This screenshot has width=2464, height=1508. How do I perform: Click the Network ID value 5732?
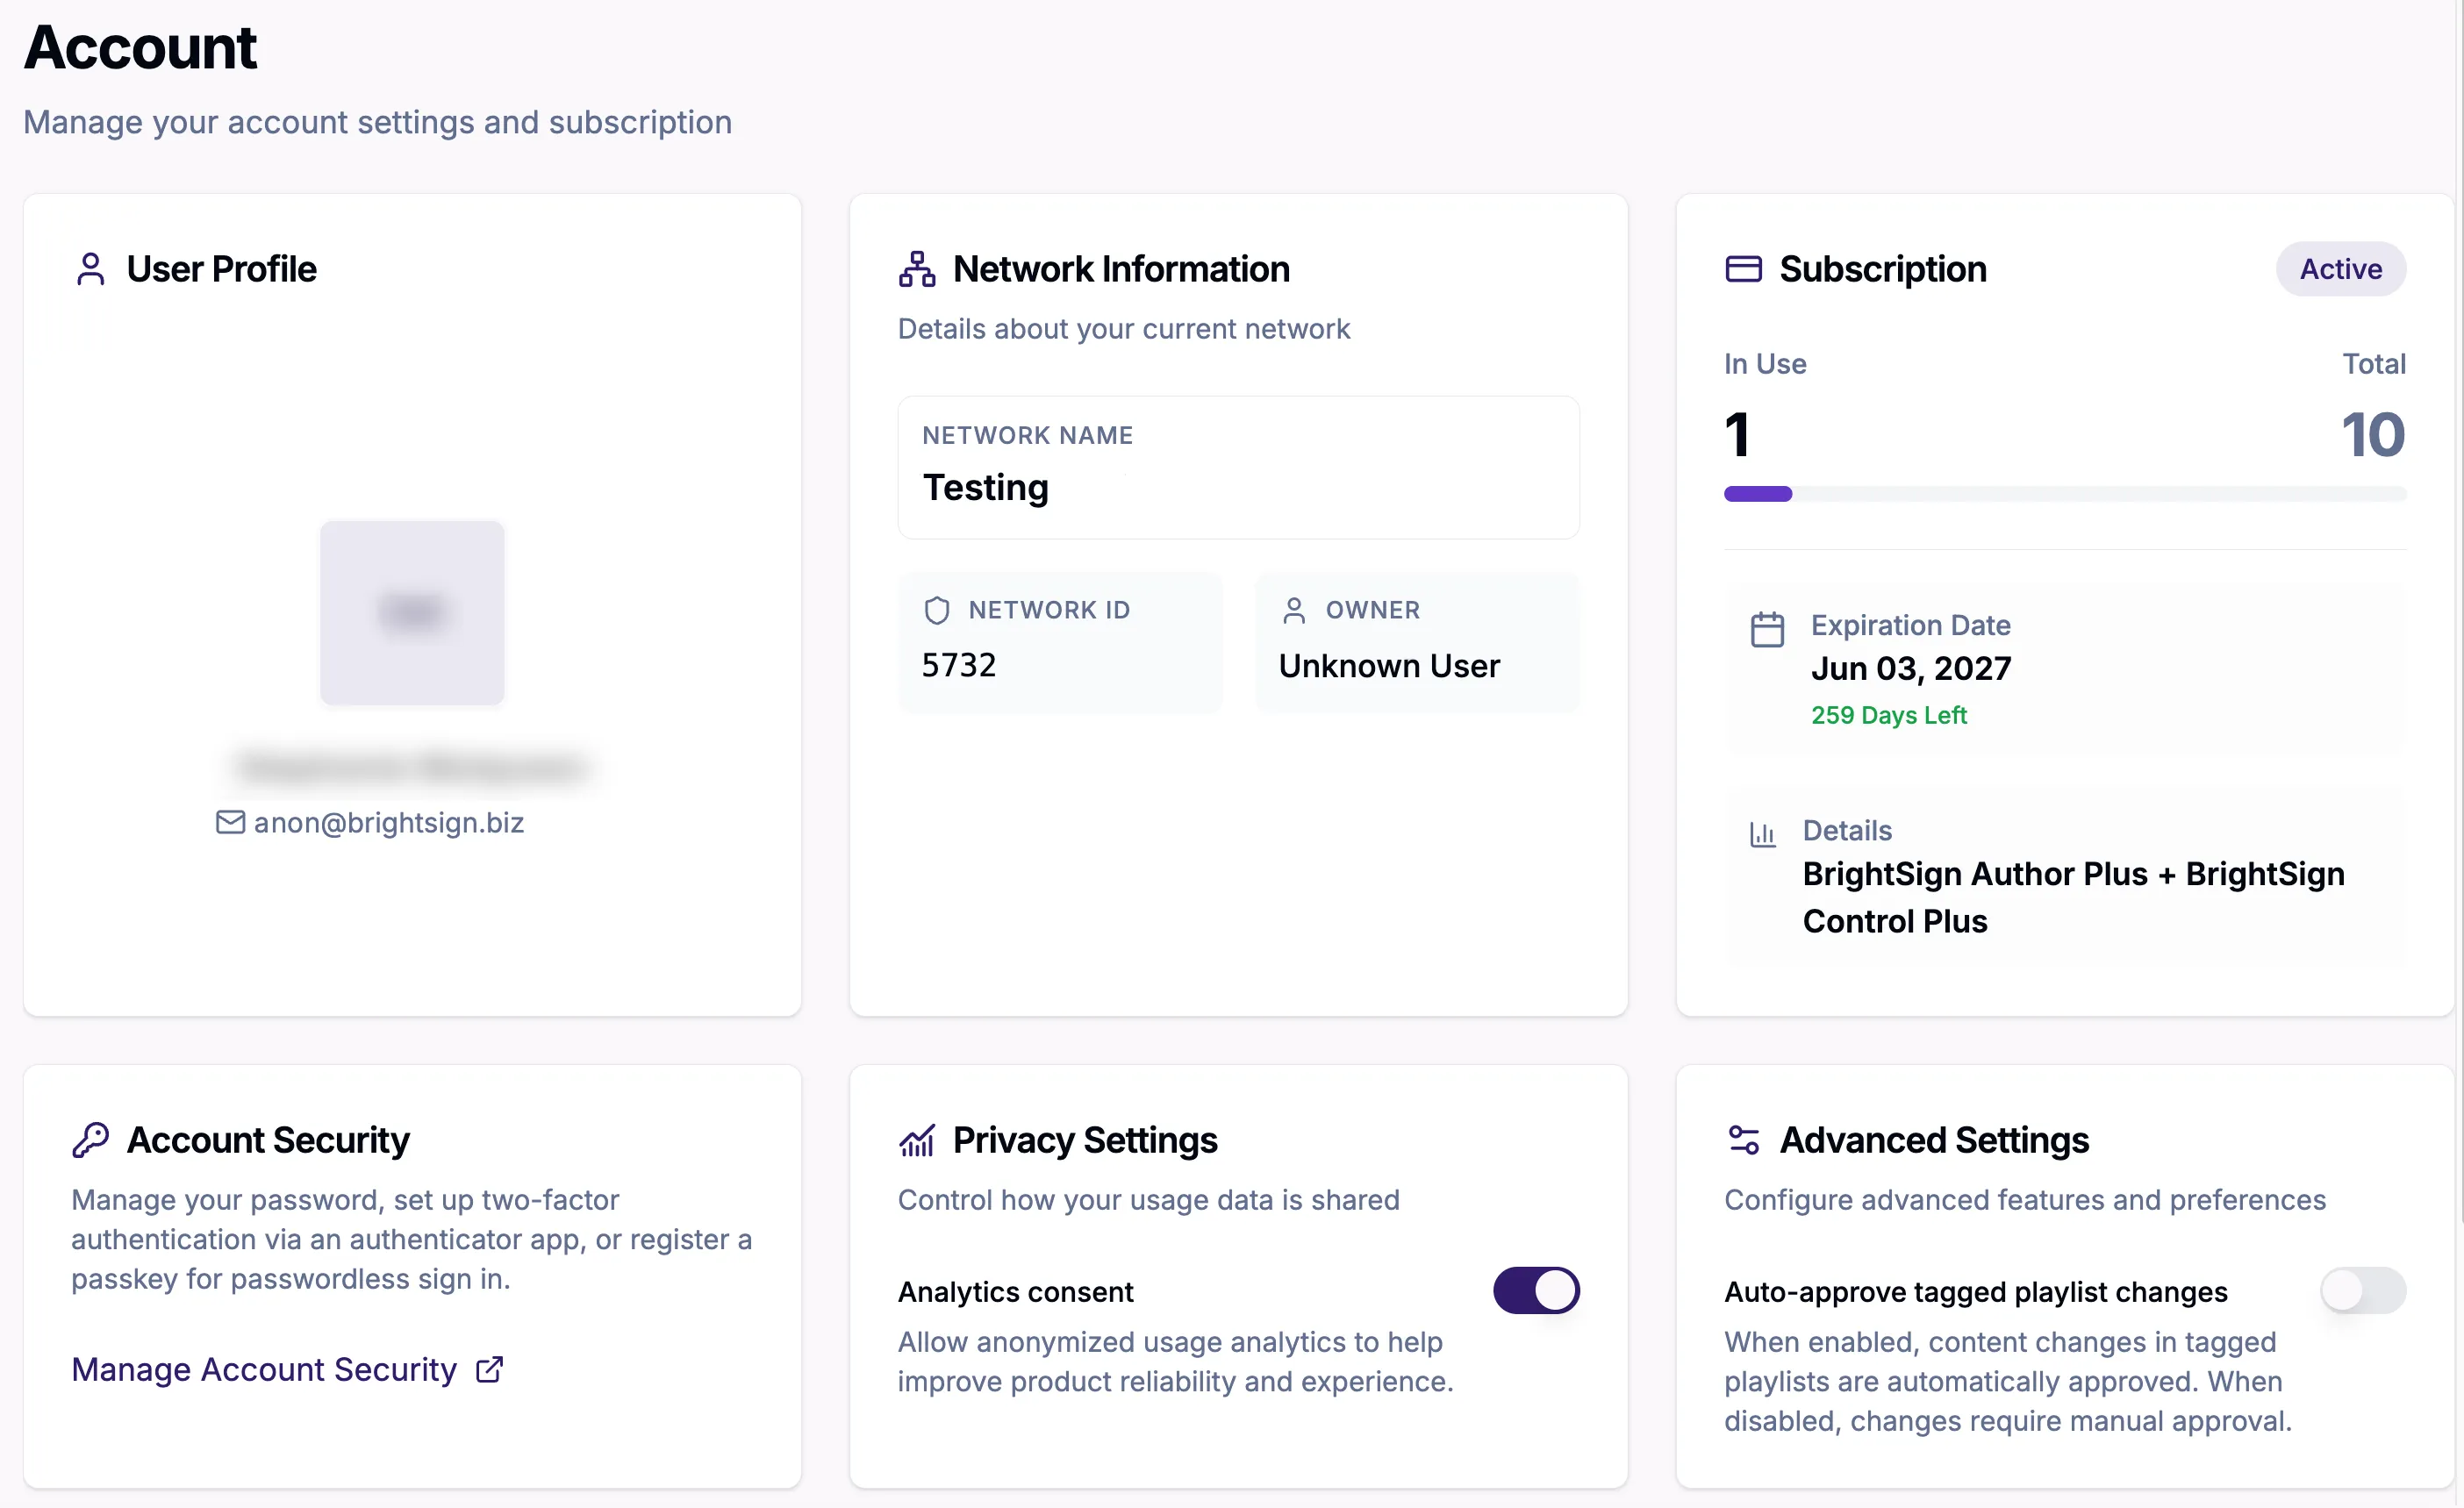tap(958, 665)
